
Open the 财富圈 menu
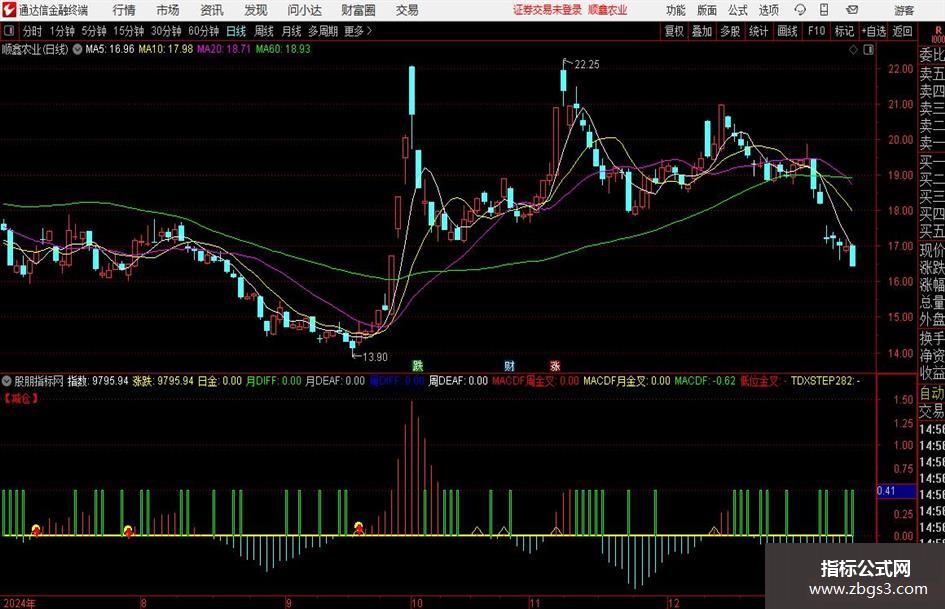click(x=358, y=10)
